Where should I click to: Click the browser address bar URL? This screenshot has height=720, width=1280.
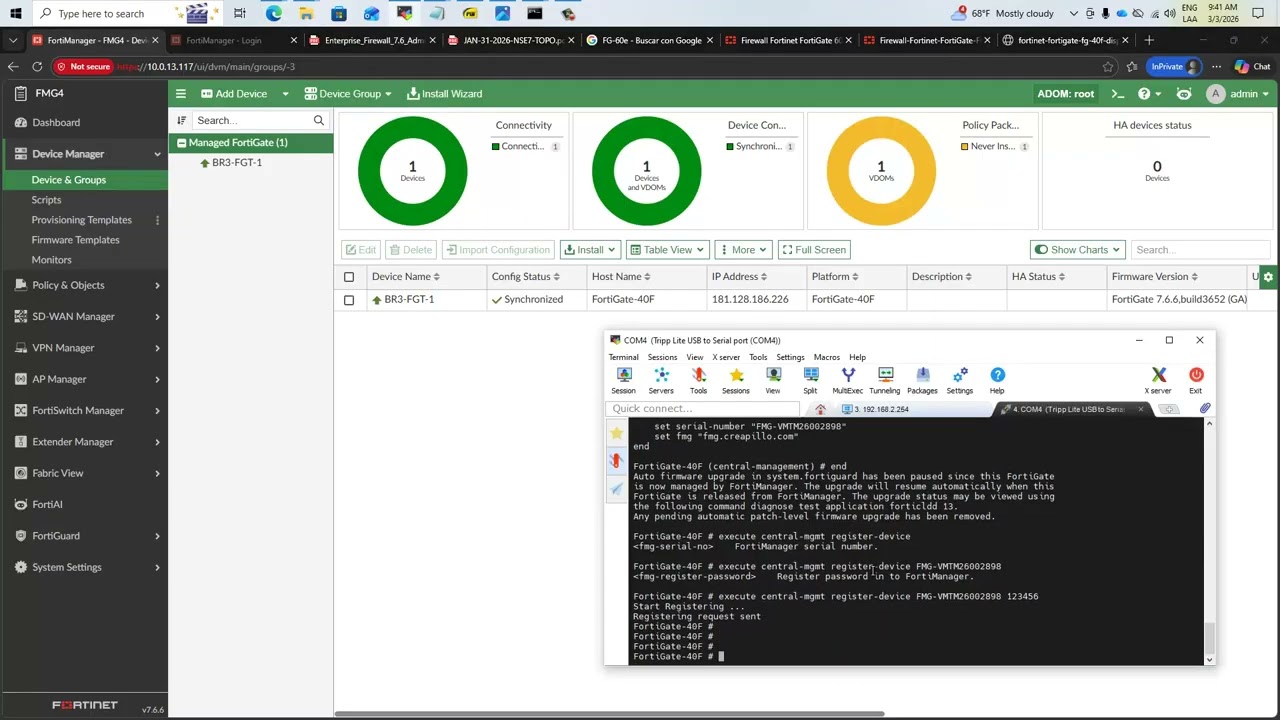coord(206,67)
